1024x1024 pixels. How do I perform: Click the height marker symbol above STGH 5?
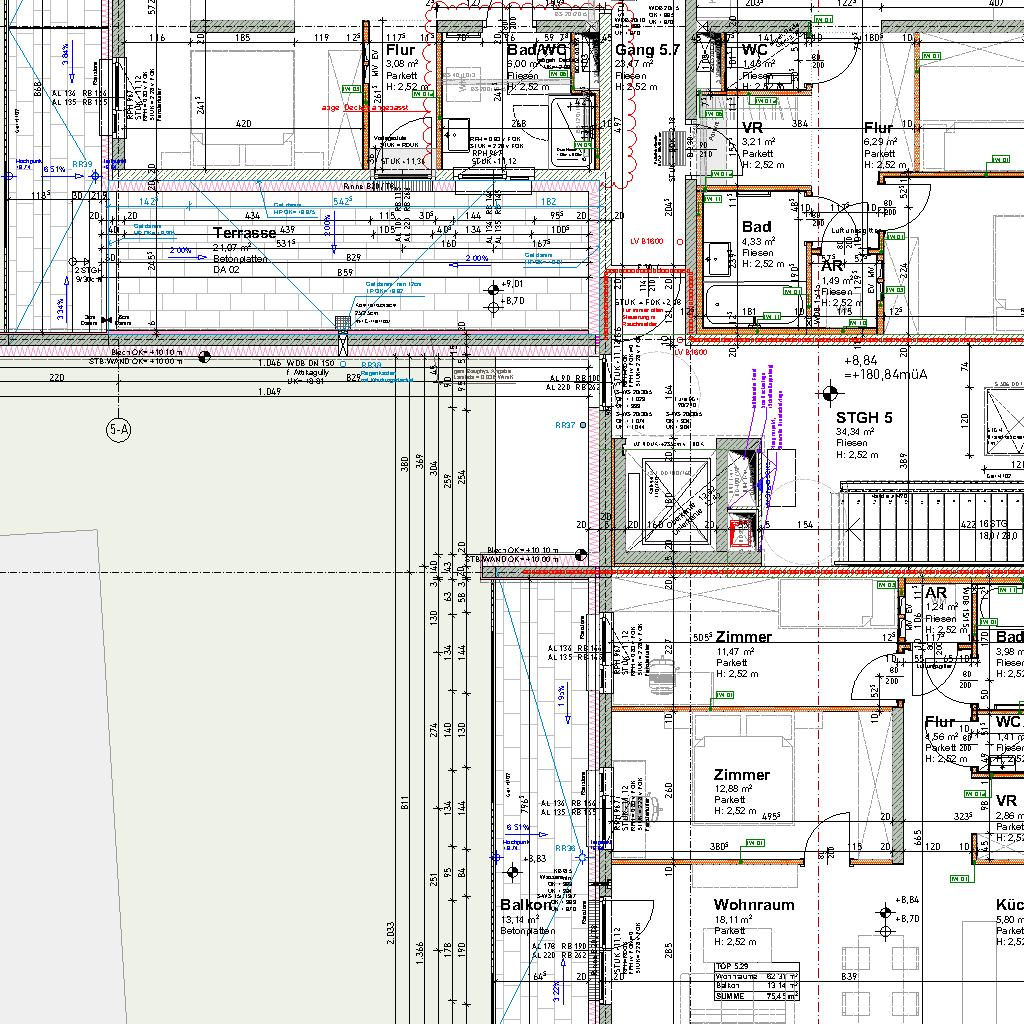pyautogui.click(x=829, y=392)
